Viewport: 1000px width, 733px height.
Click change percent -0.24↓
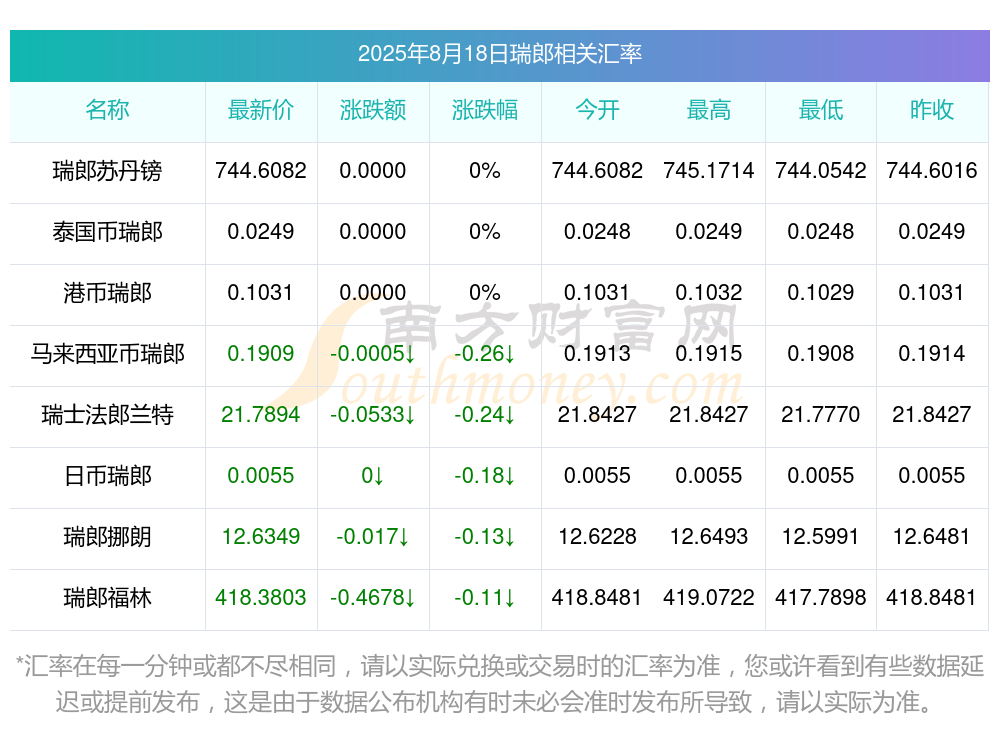coord(485,415)
